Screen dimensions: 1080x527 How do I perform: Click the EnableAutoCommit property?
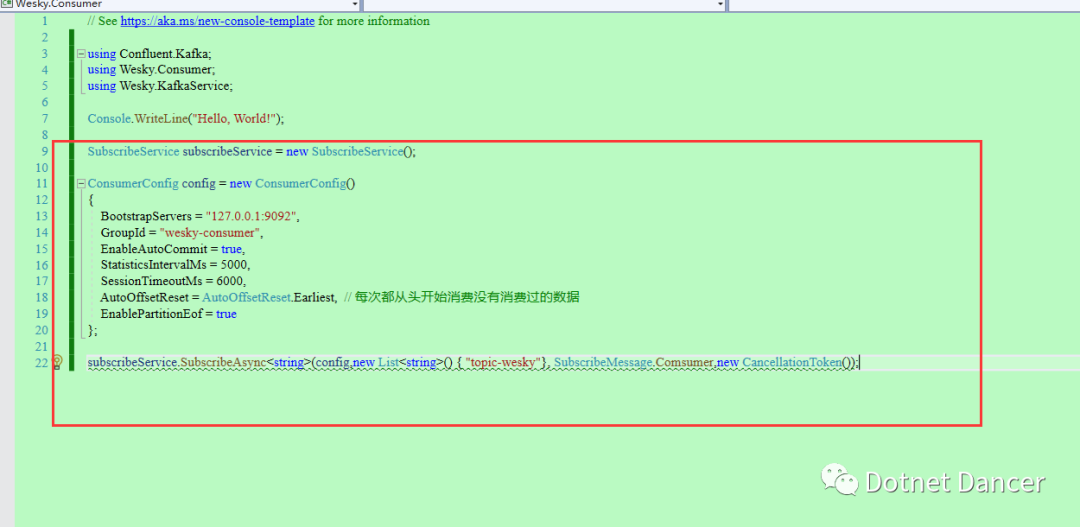point(154,249)
